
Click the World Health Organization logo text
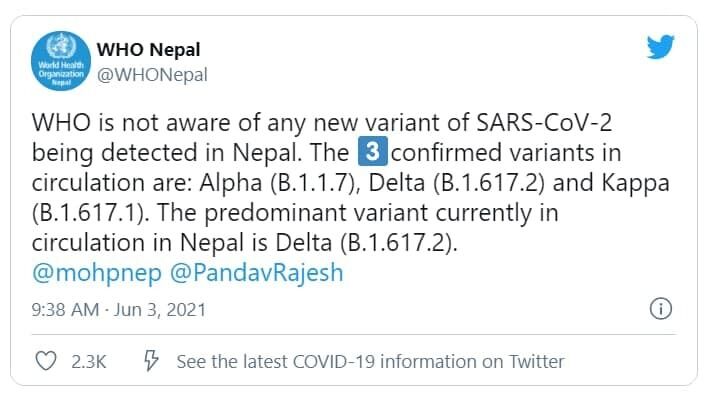click(x=61, y=74)
